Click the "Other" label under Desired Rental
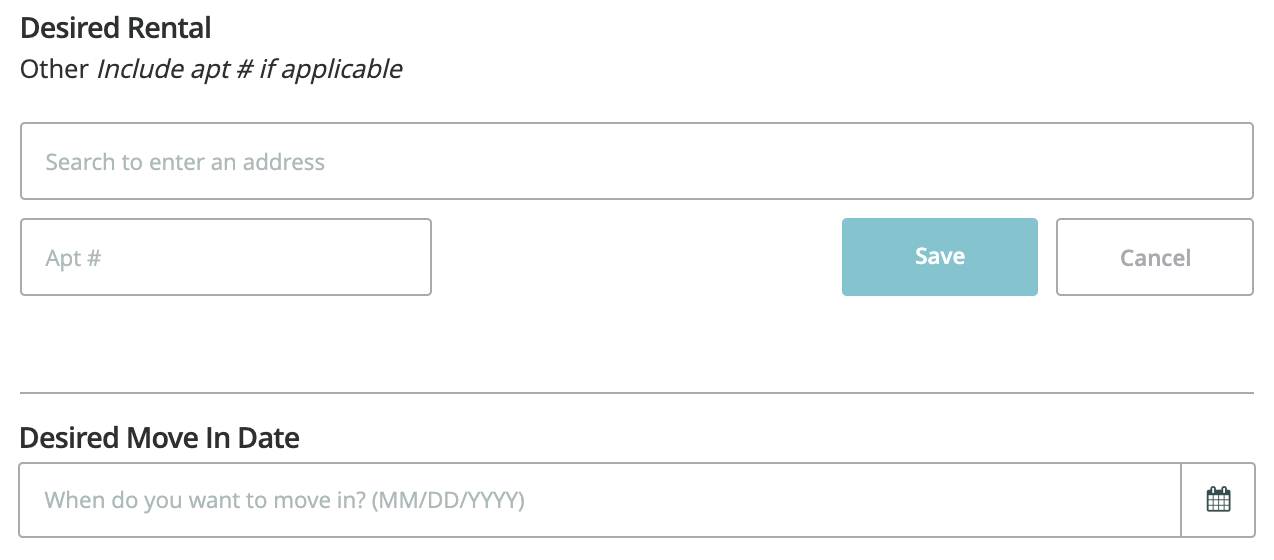Image resolution: width=1274 pixels, height=560 pixels. [54, 70]
